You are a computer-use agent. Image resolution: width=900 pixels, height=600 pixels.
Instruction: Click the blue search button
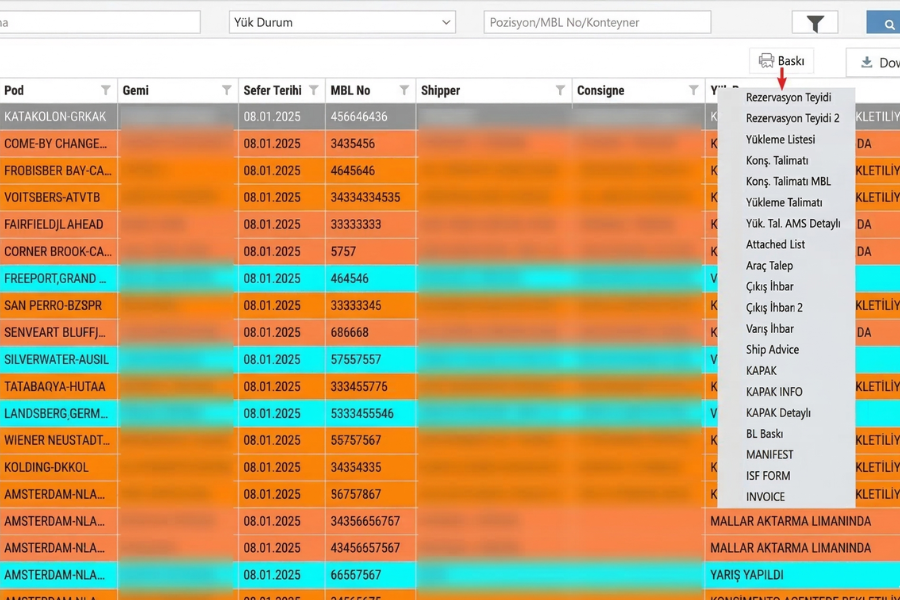click(883, 23)
